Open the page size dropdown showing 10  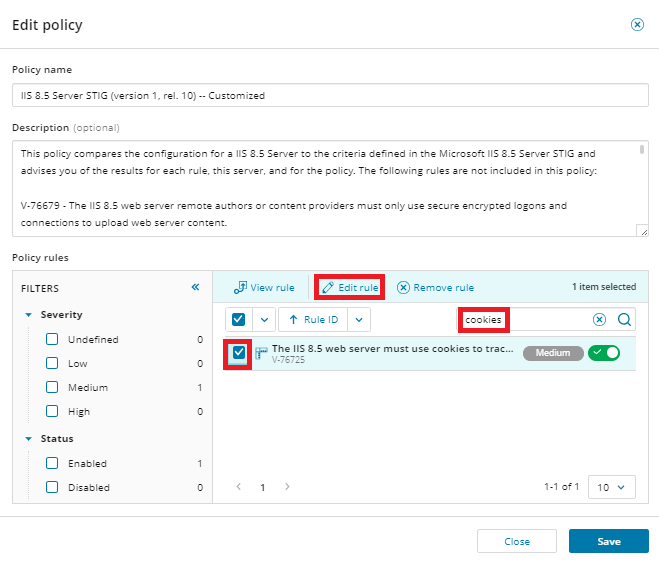(612, 487)
